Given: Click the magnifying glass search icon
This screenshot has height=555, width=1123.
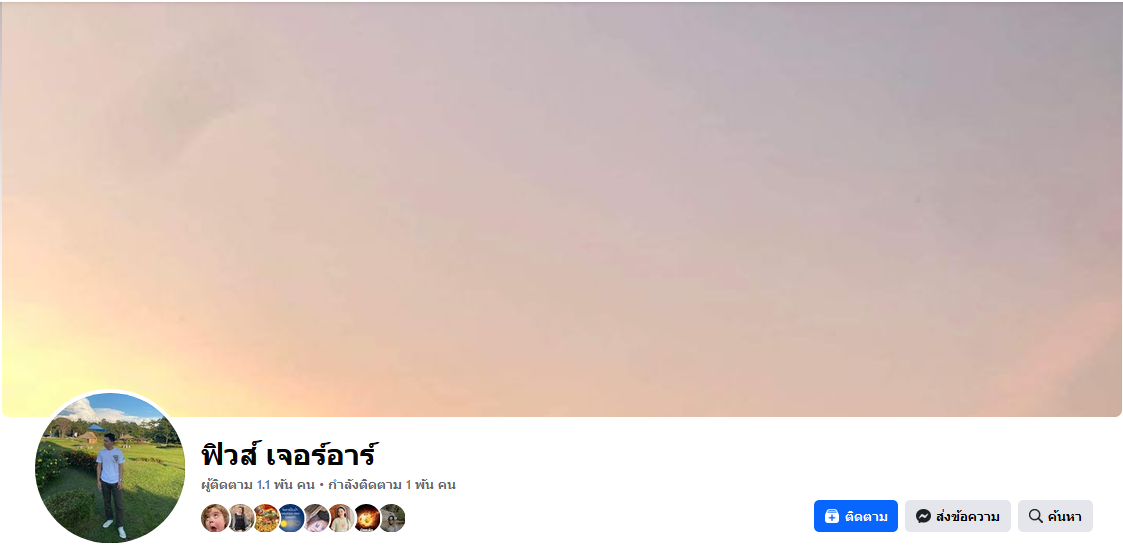Looking at the screenshot, I should [x=1035, y=516].
